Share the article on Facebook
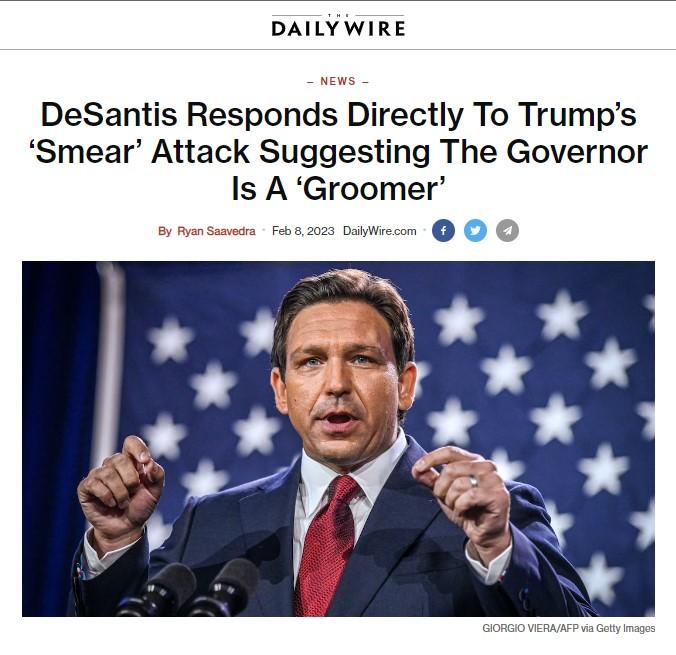This screenshot has width=676, height=655. click(443, 231)
